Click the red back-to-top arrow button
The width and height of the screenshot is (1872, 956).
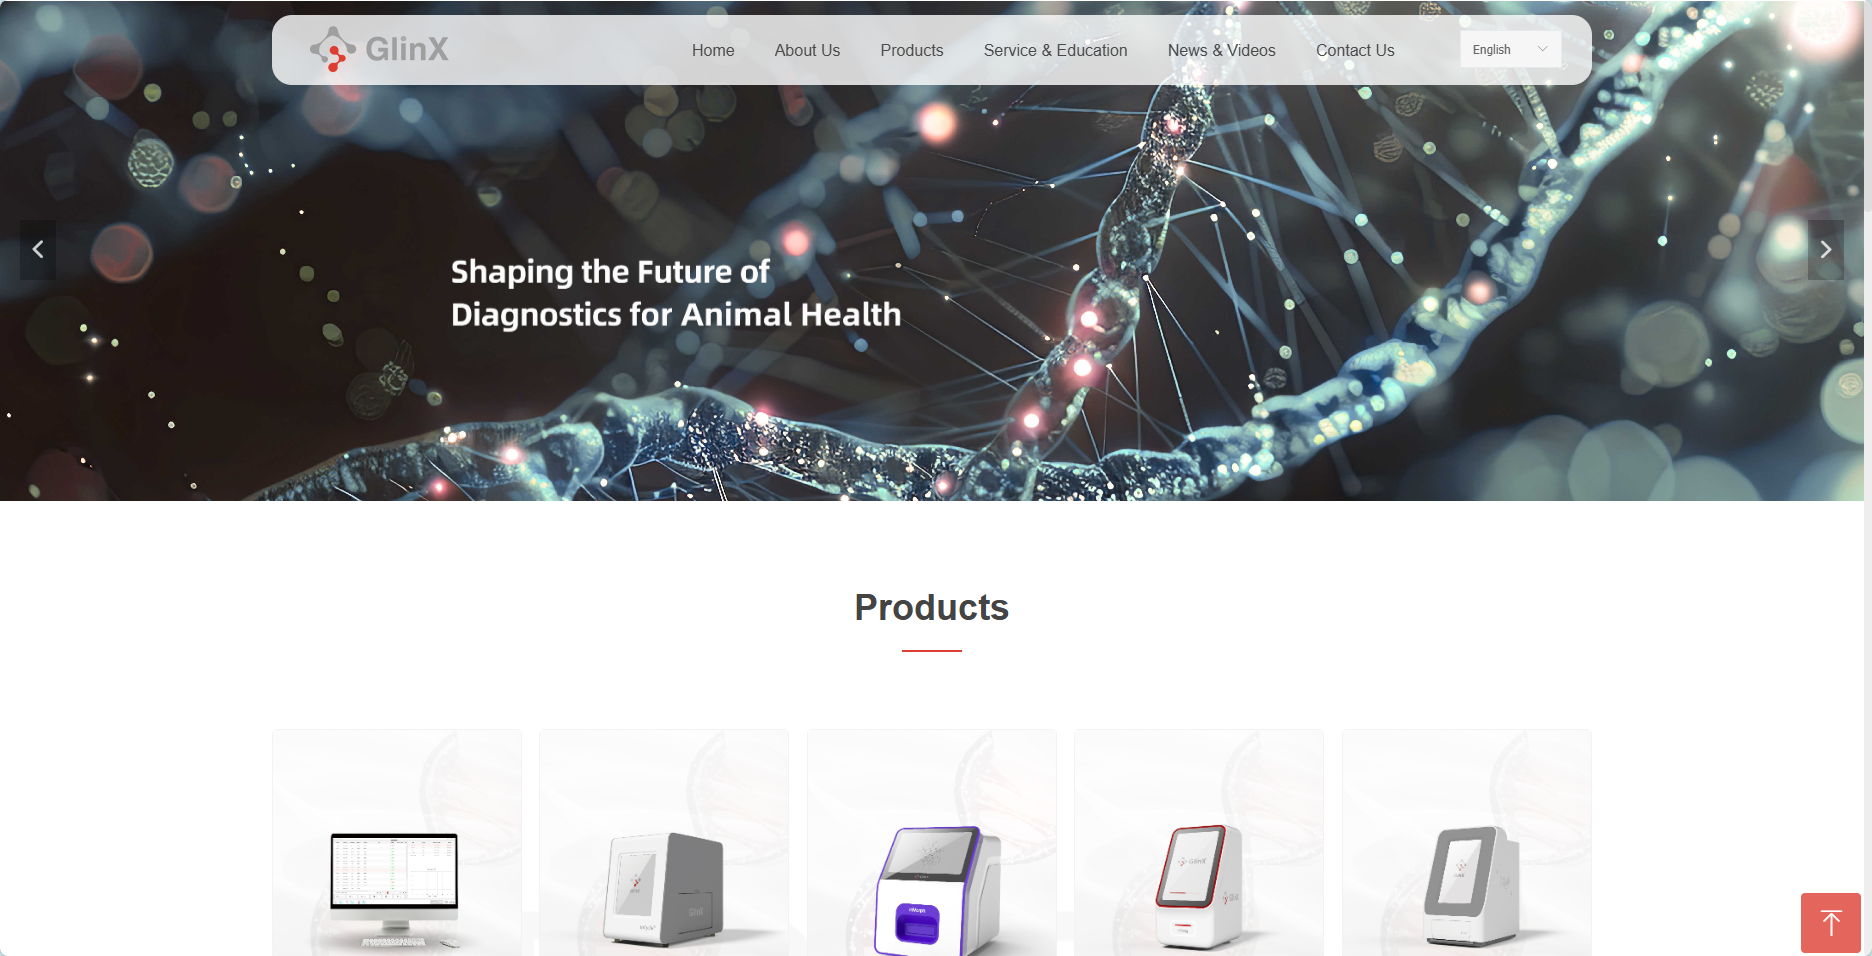click(x=1831, y=923)
